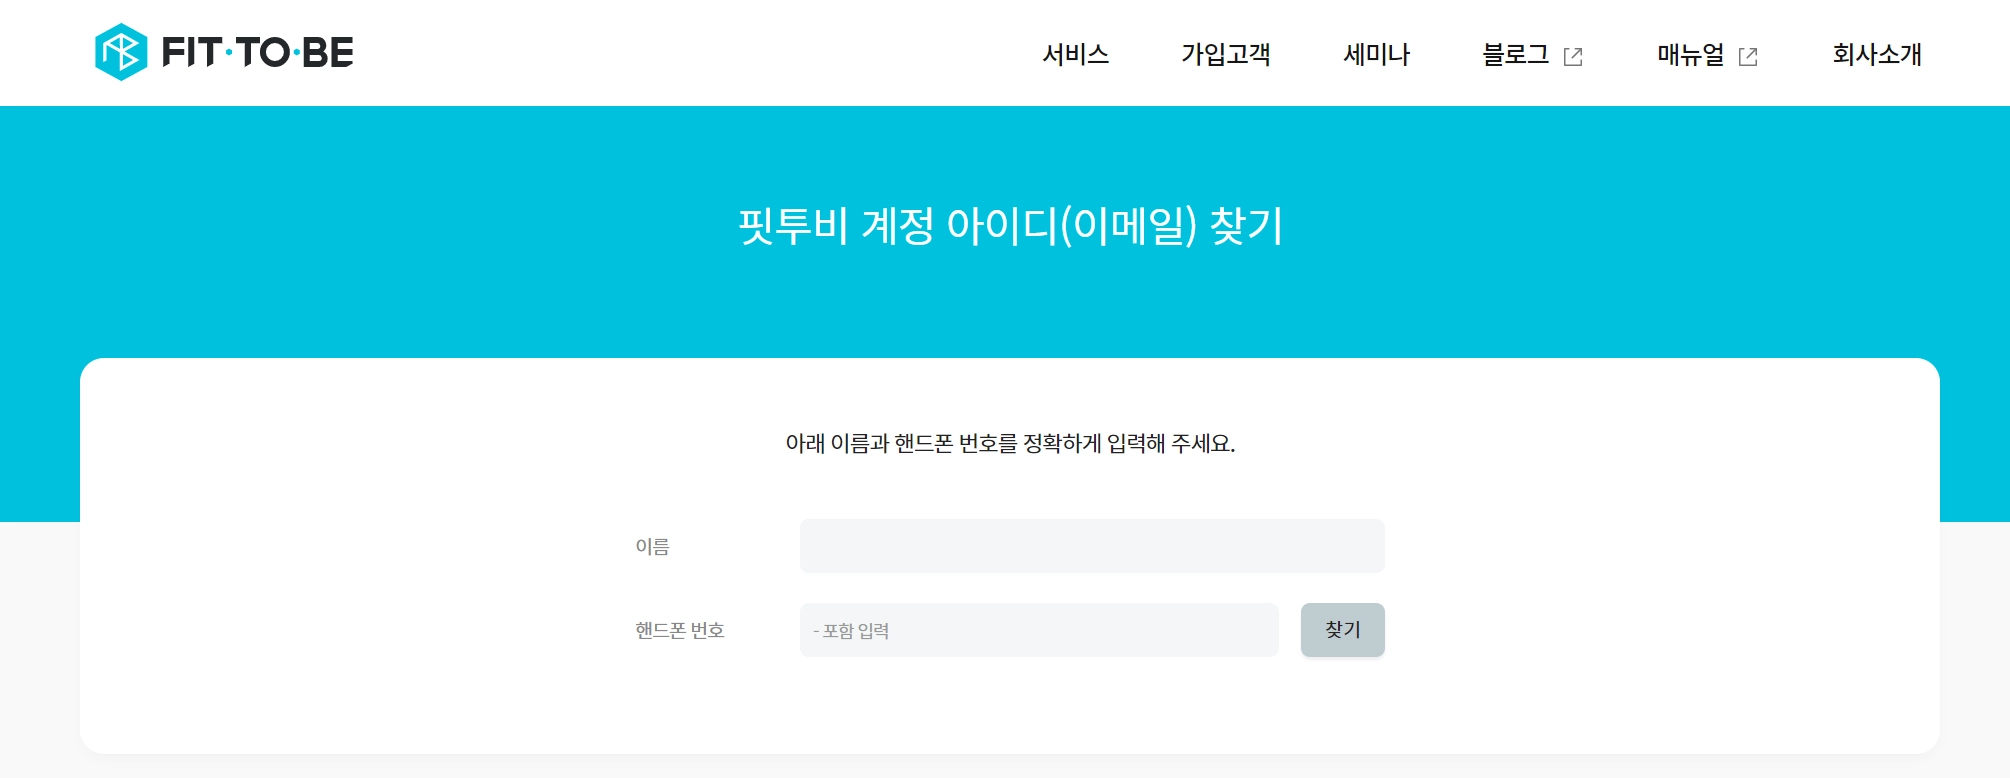Go to the 세미나 menu item

pyautogui.click(x=1376, y=54)
